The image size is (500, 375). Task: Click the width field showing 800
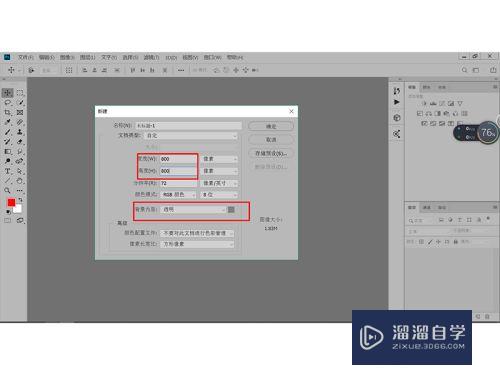(x=179, y=159)
